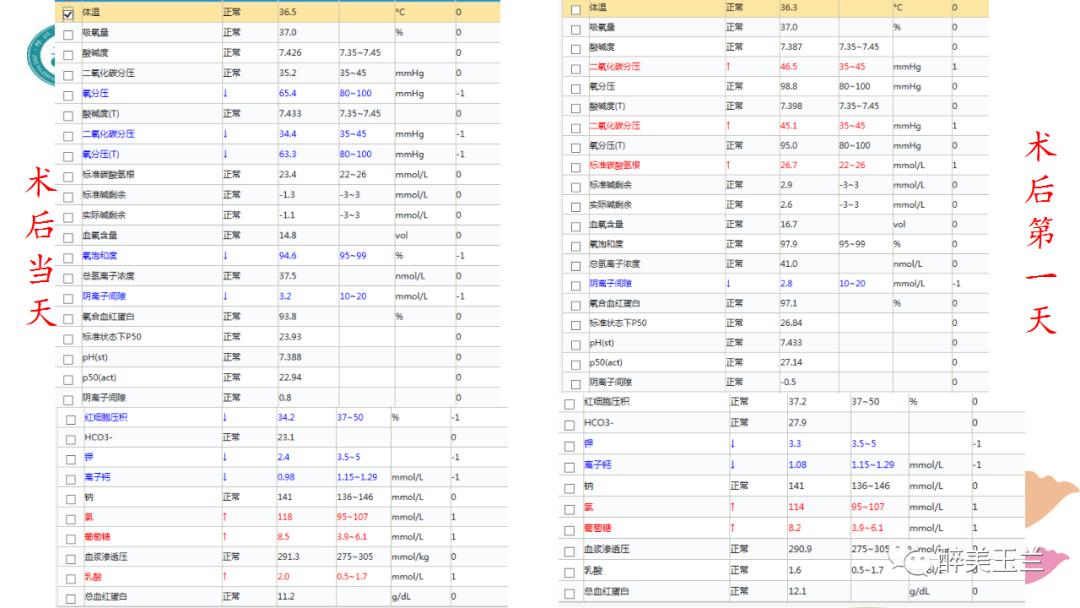This screenshot has height=608, width=1080.
Task: Check 阴离子间隙 3.2 row box in 术后当天 table
Action: tap(68, 298)
